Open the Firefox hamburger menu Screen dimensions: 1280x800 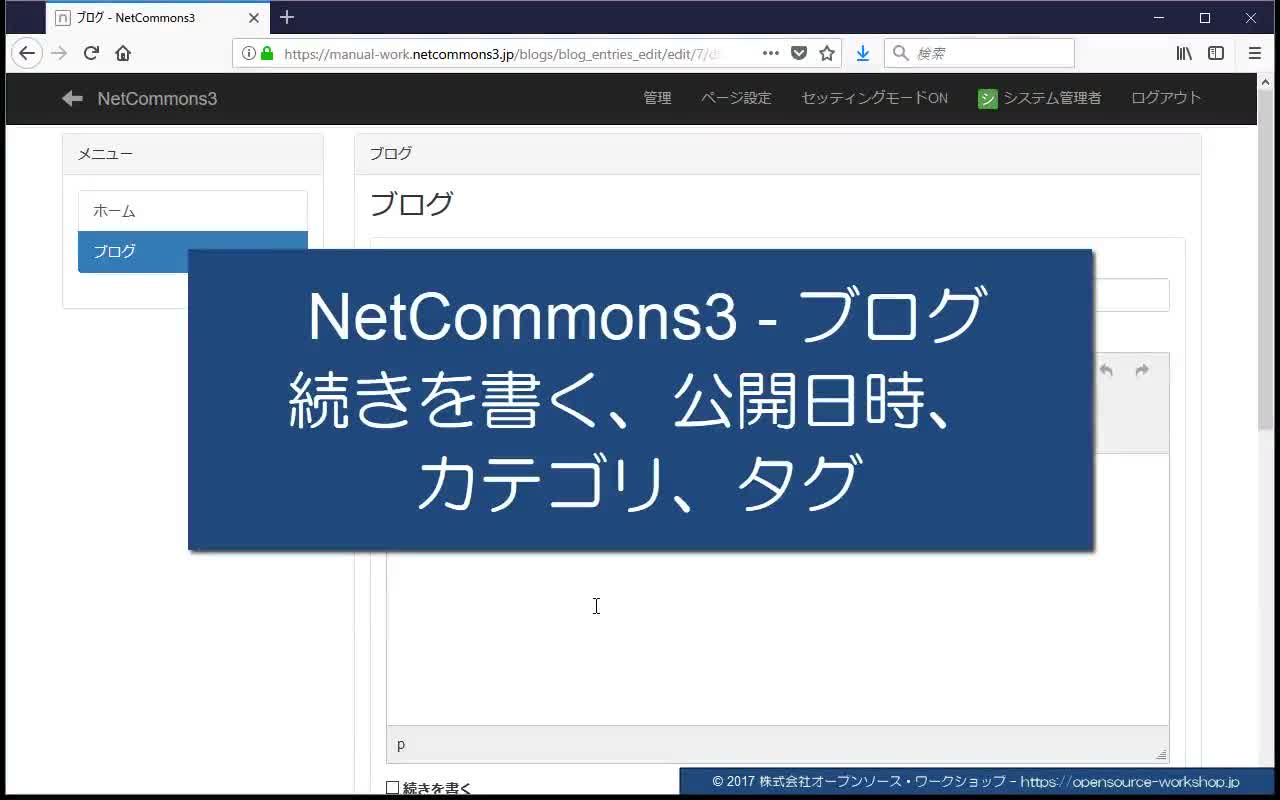coord(1255,53)
